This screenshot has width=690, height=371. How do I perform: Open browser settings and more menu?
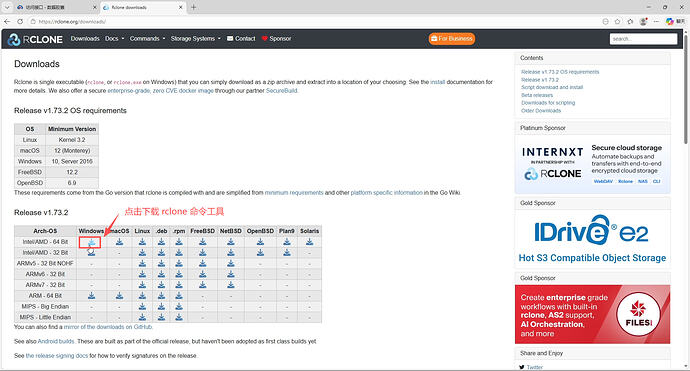tap(656, 21)
